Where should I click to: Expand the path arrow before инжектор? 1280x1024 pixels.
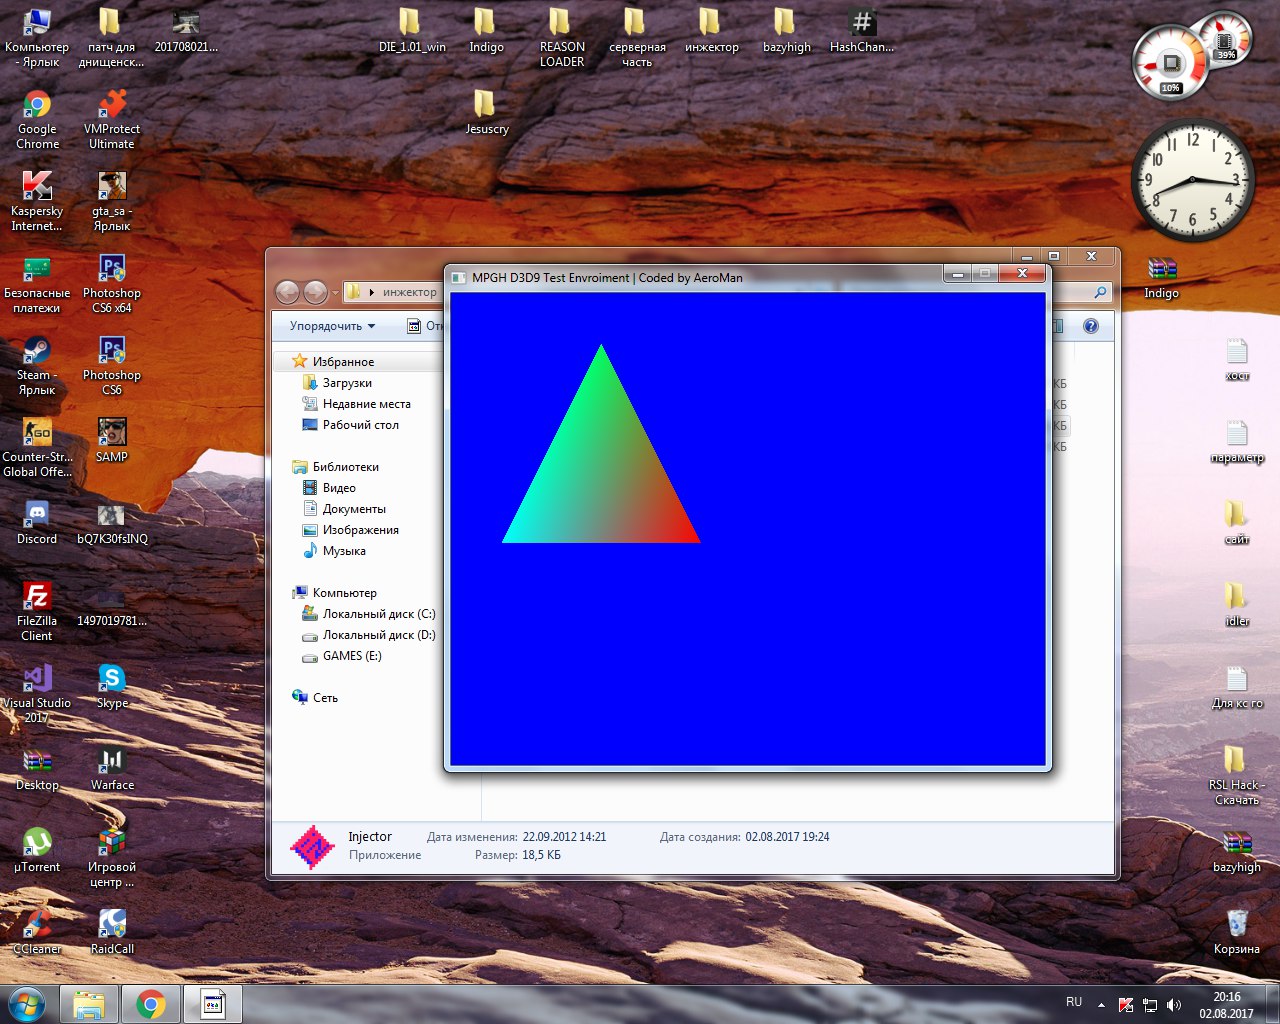[372, 293]
